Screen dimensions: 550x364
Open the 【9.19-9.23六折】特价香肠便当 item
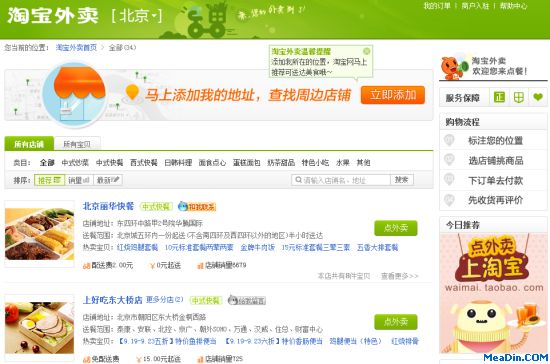pyautogui.click(x=273, y=341)
